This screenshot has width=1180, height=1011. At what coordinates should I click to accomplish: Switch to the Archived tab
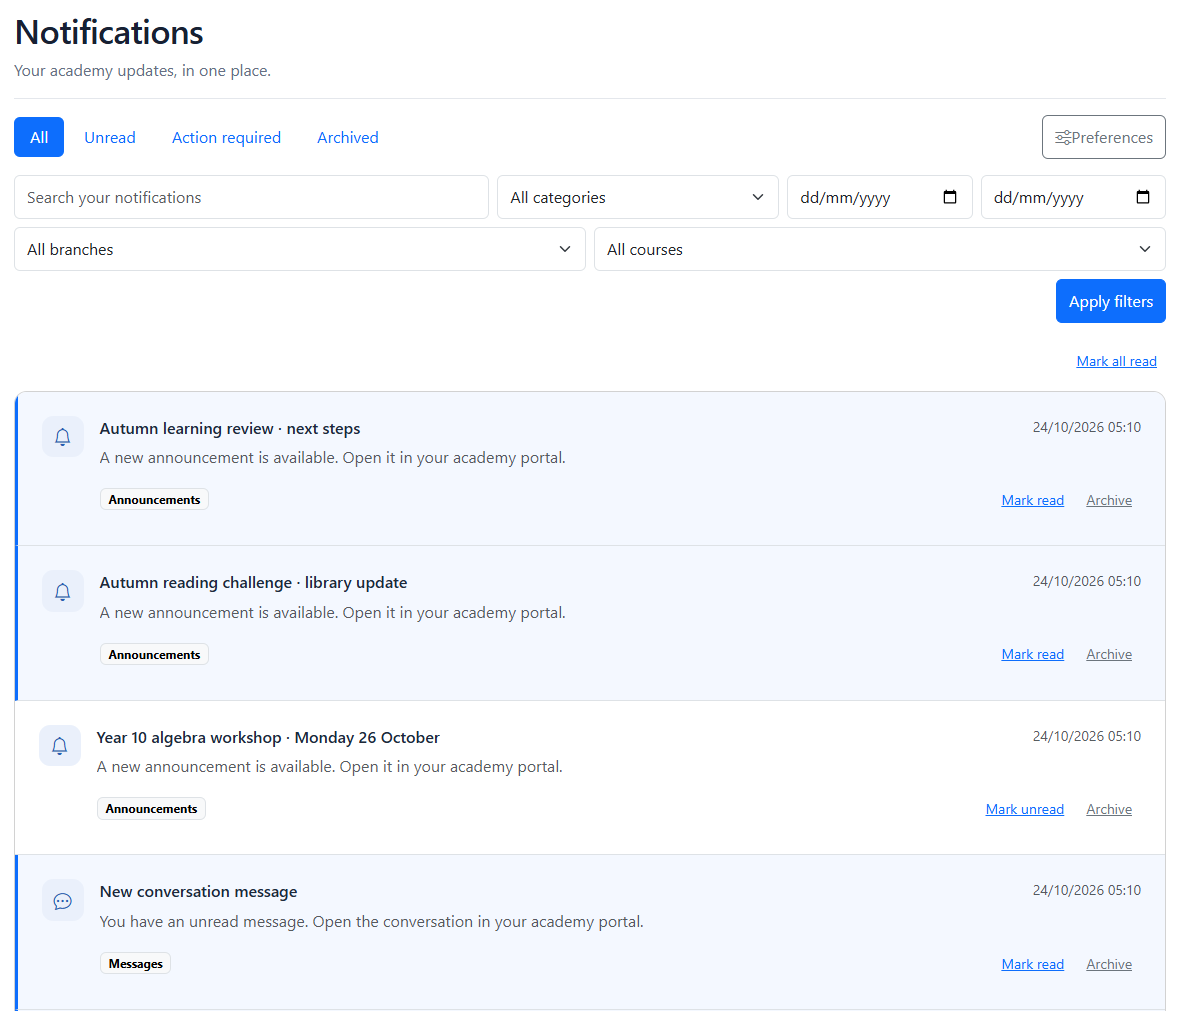(x=348, y=137)
